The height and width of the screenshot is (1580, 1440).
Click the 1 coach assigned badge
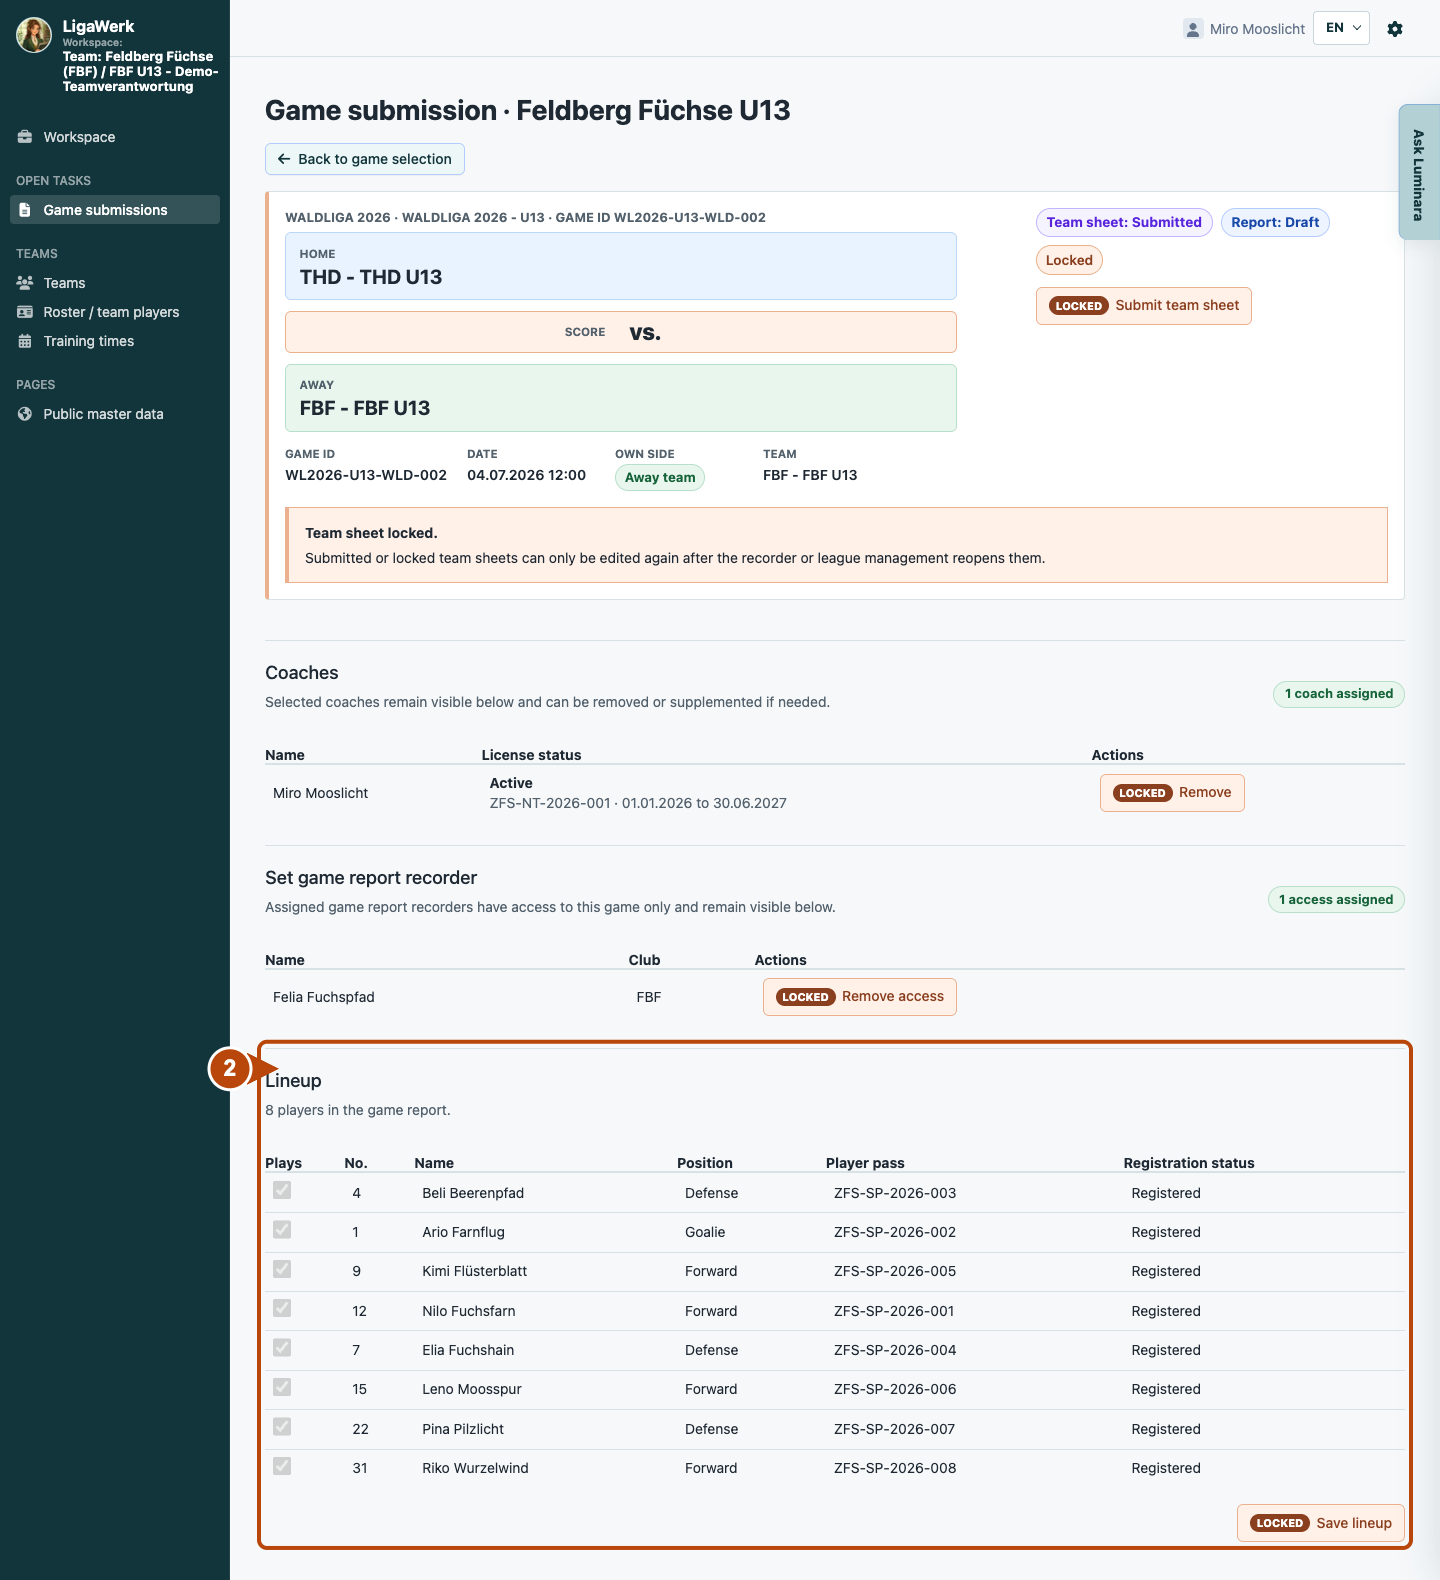1338,694
